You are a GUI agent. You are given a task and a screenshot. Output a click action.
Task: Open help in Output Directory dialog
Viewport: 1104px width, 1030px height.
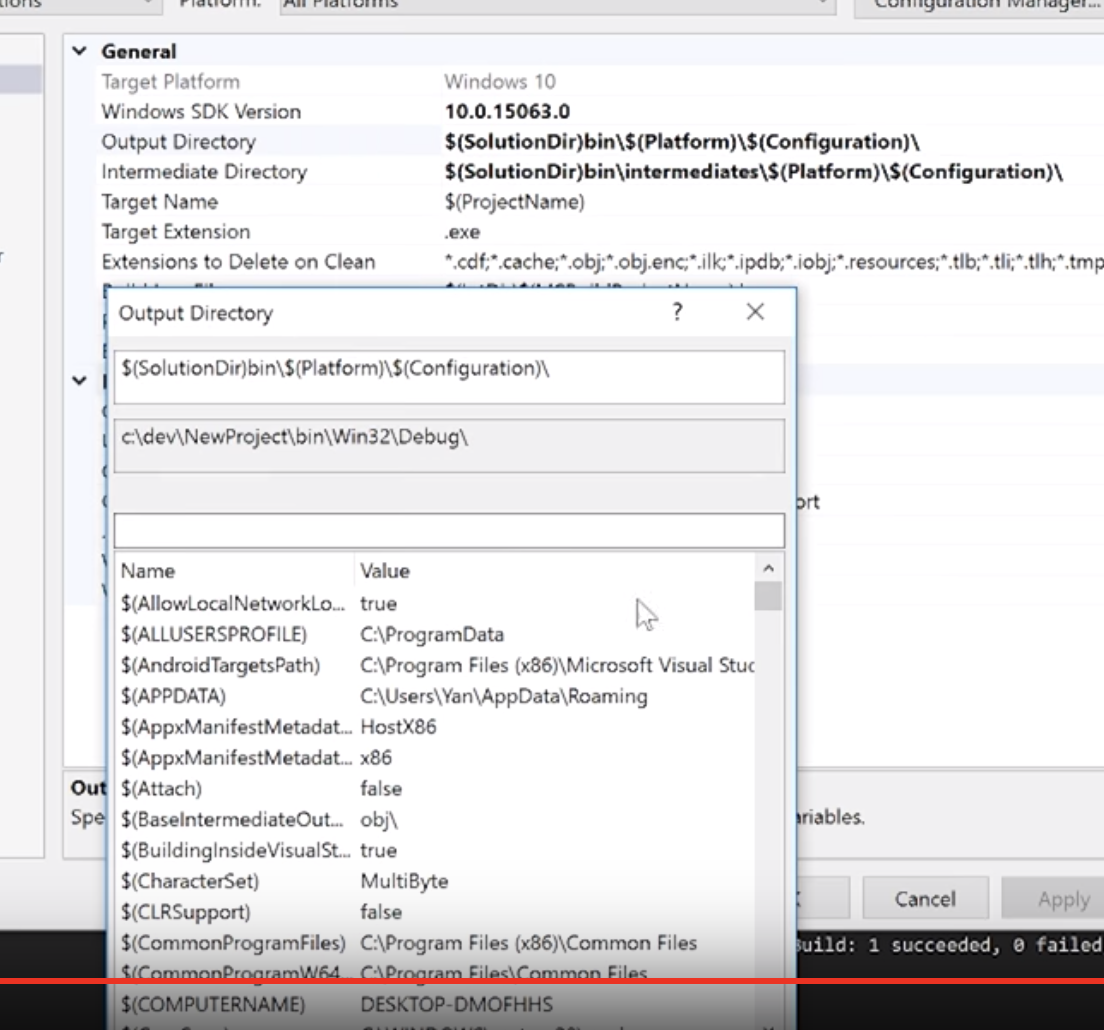[677, 312]
